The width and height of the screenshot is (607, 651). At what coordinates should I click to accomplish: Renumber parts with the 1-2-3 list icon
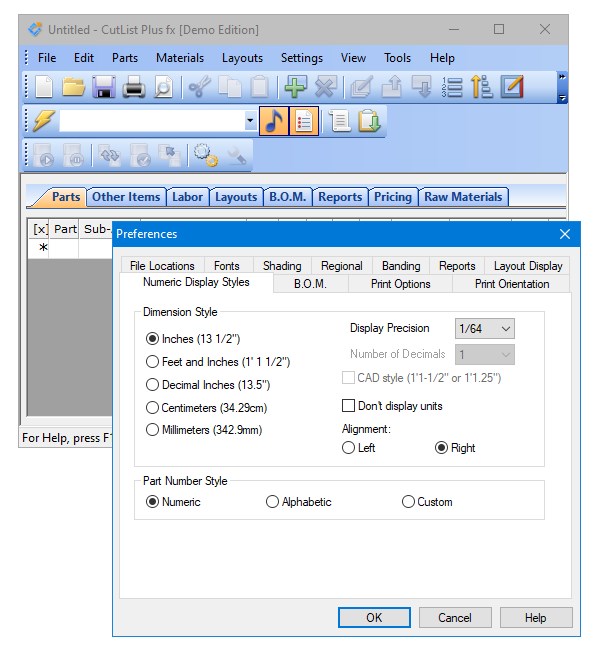pos(452,87)
